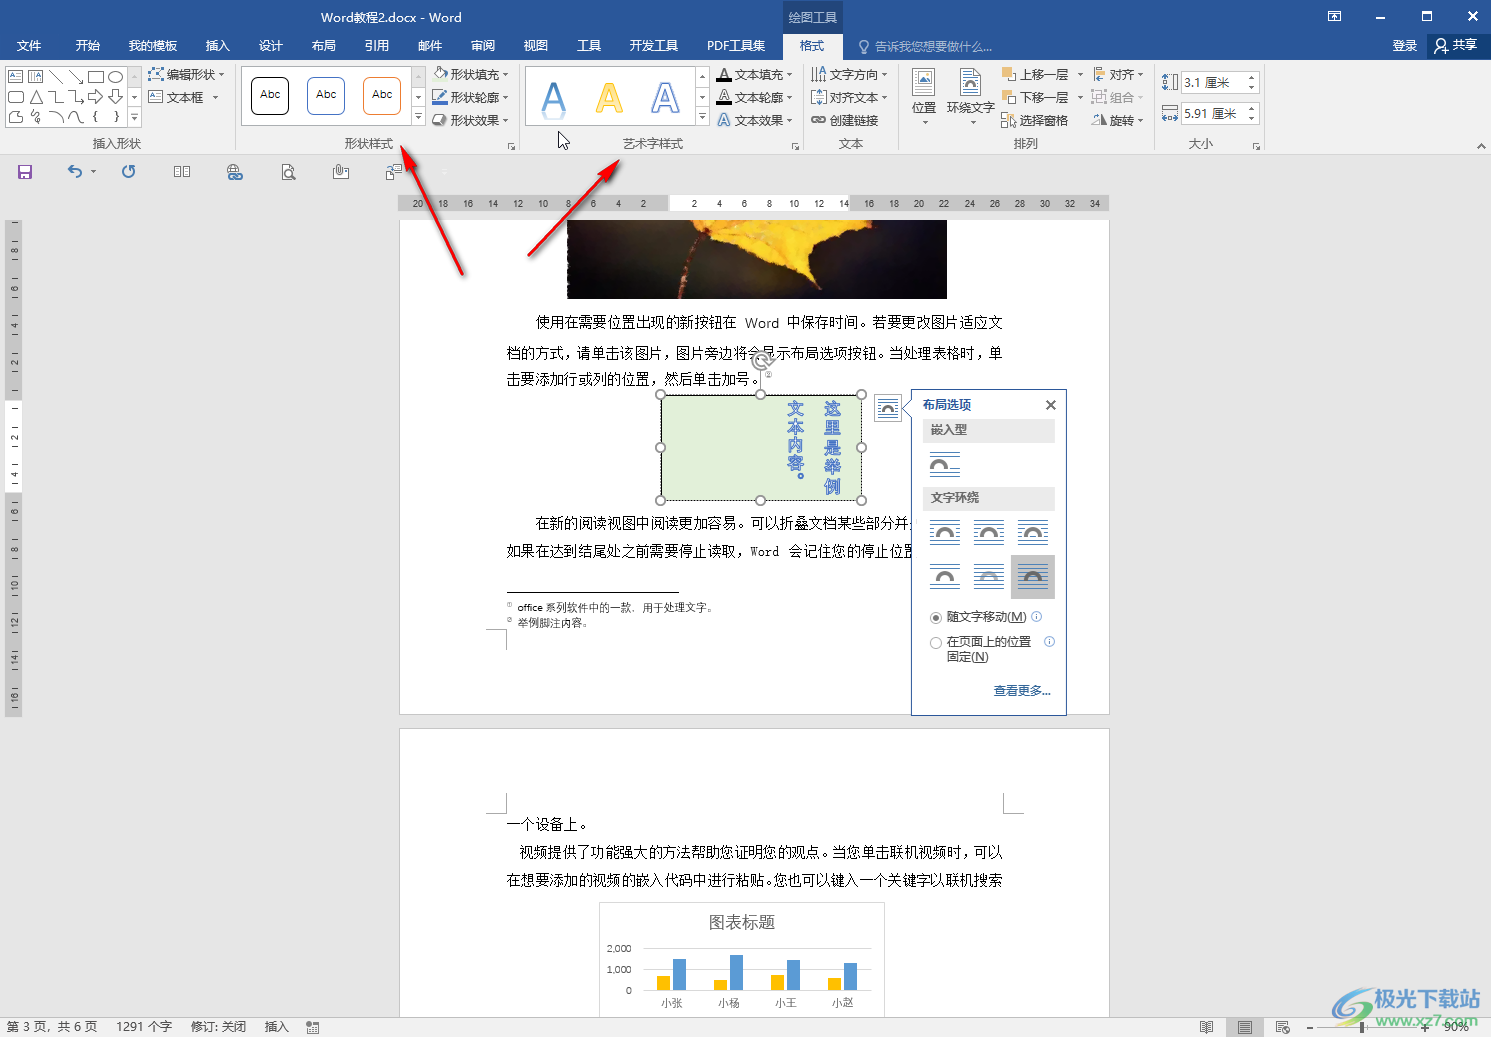Switch to the 开始 ribbon tab

point(88,46)
